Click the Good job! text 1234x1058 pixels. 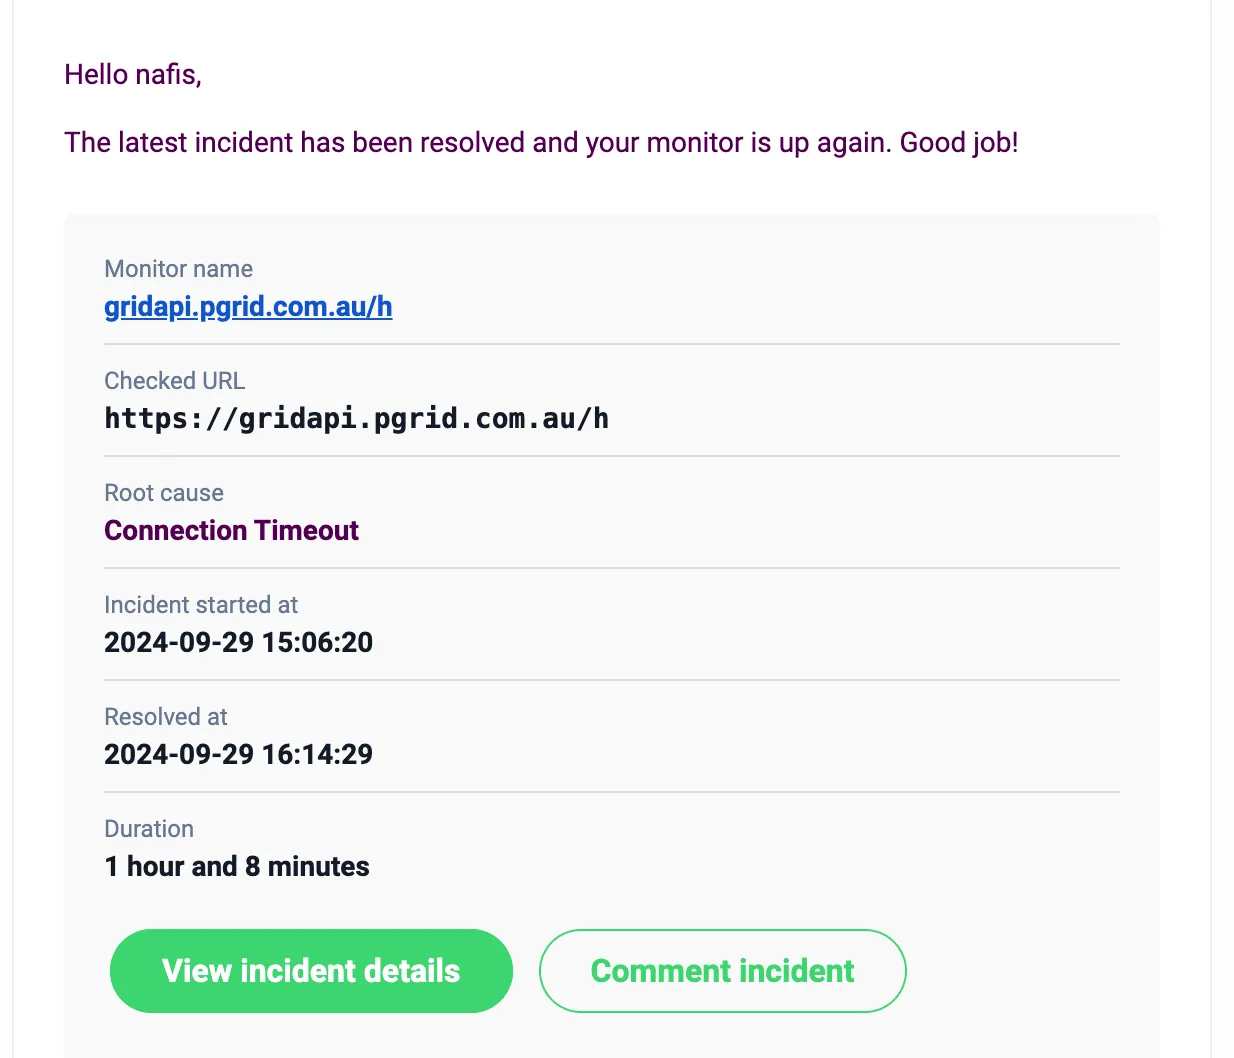point(958,143)
